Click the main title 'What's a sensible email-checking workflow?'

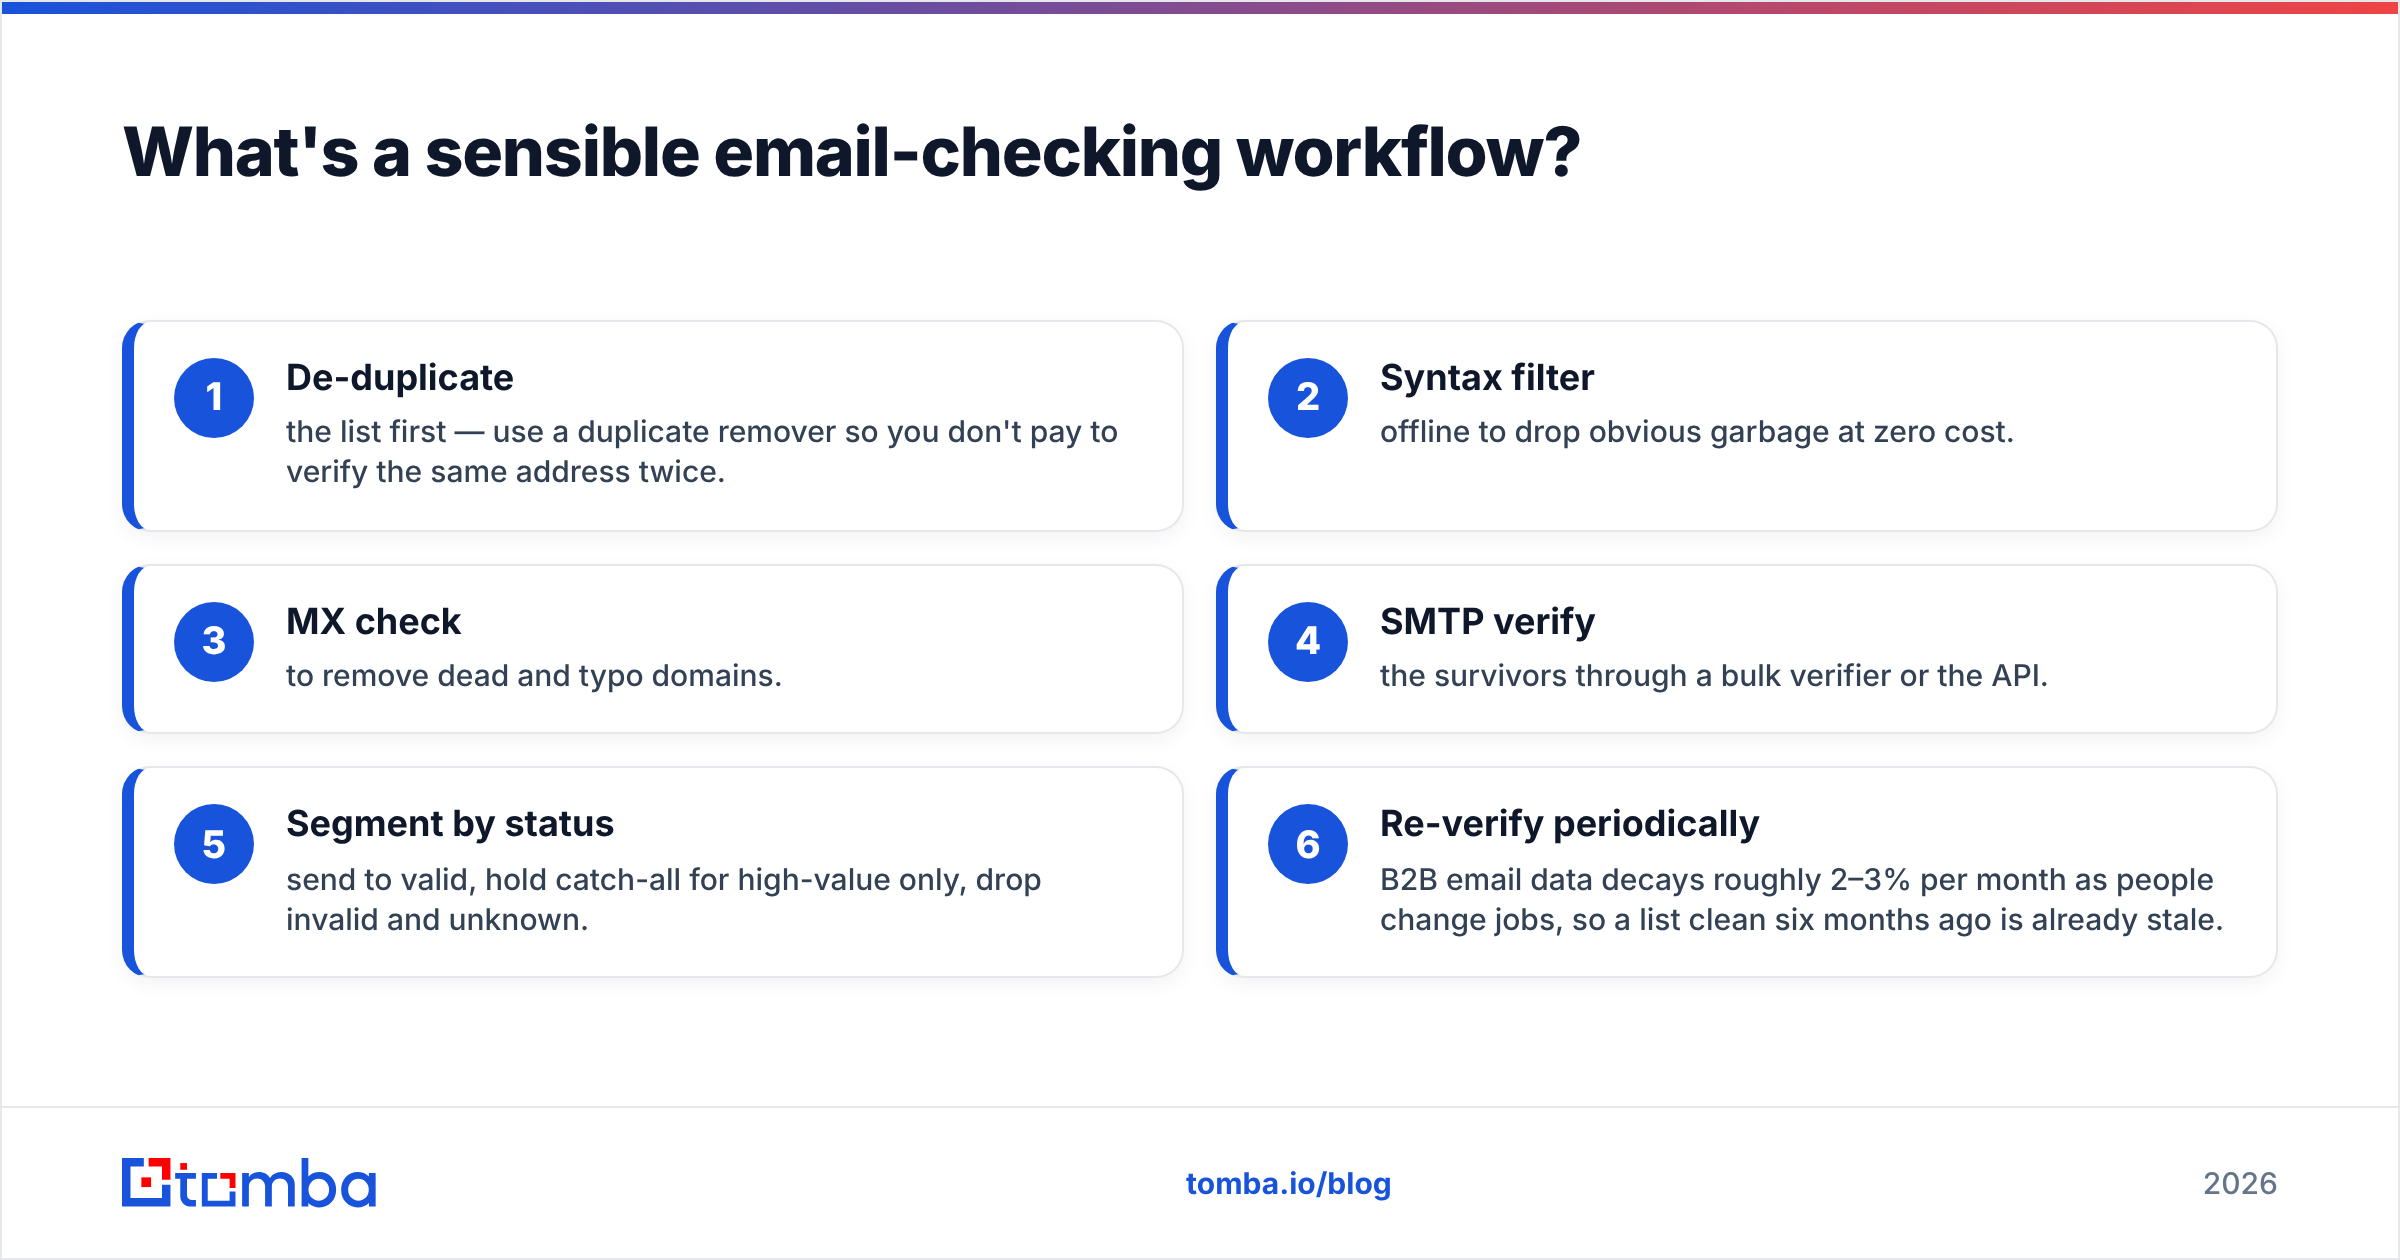click(x=852, y=153)
